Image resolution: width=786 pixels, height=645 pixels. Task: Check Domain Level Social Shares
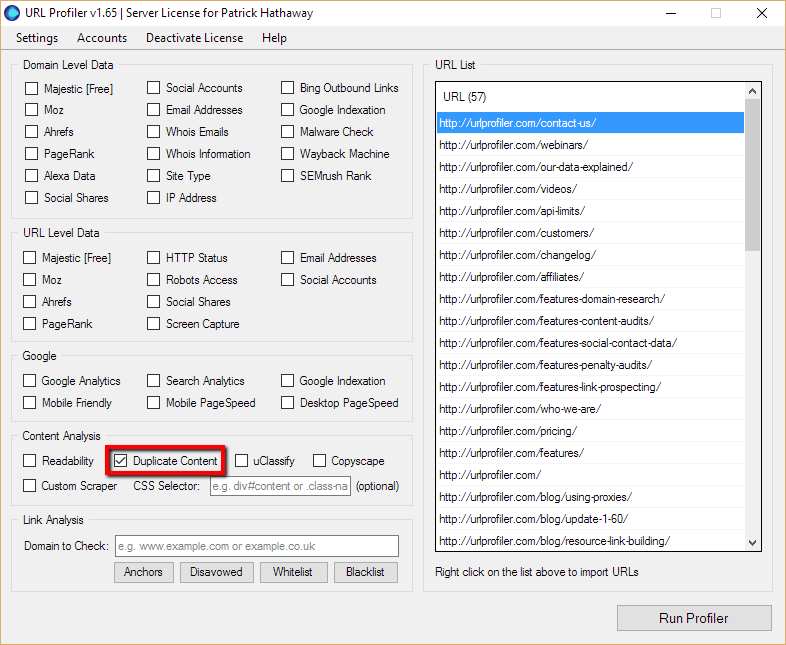pos(32,198)
